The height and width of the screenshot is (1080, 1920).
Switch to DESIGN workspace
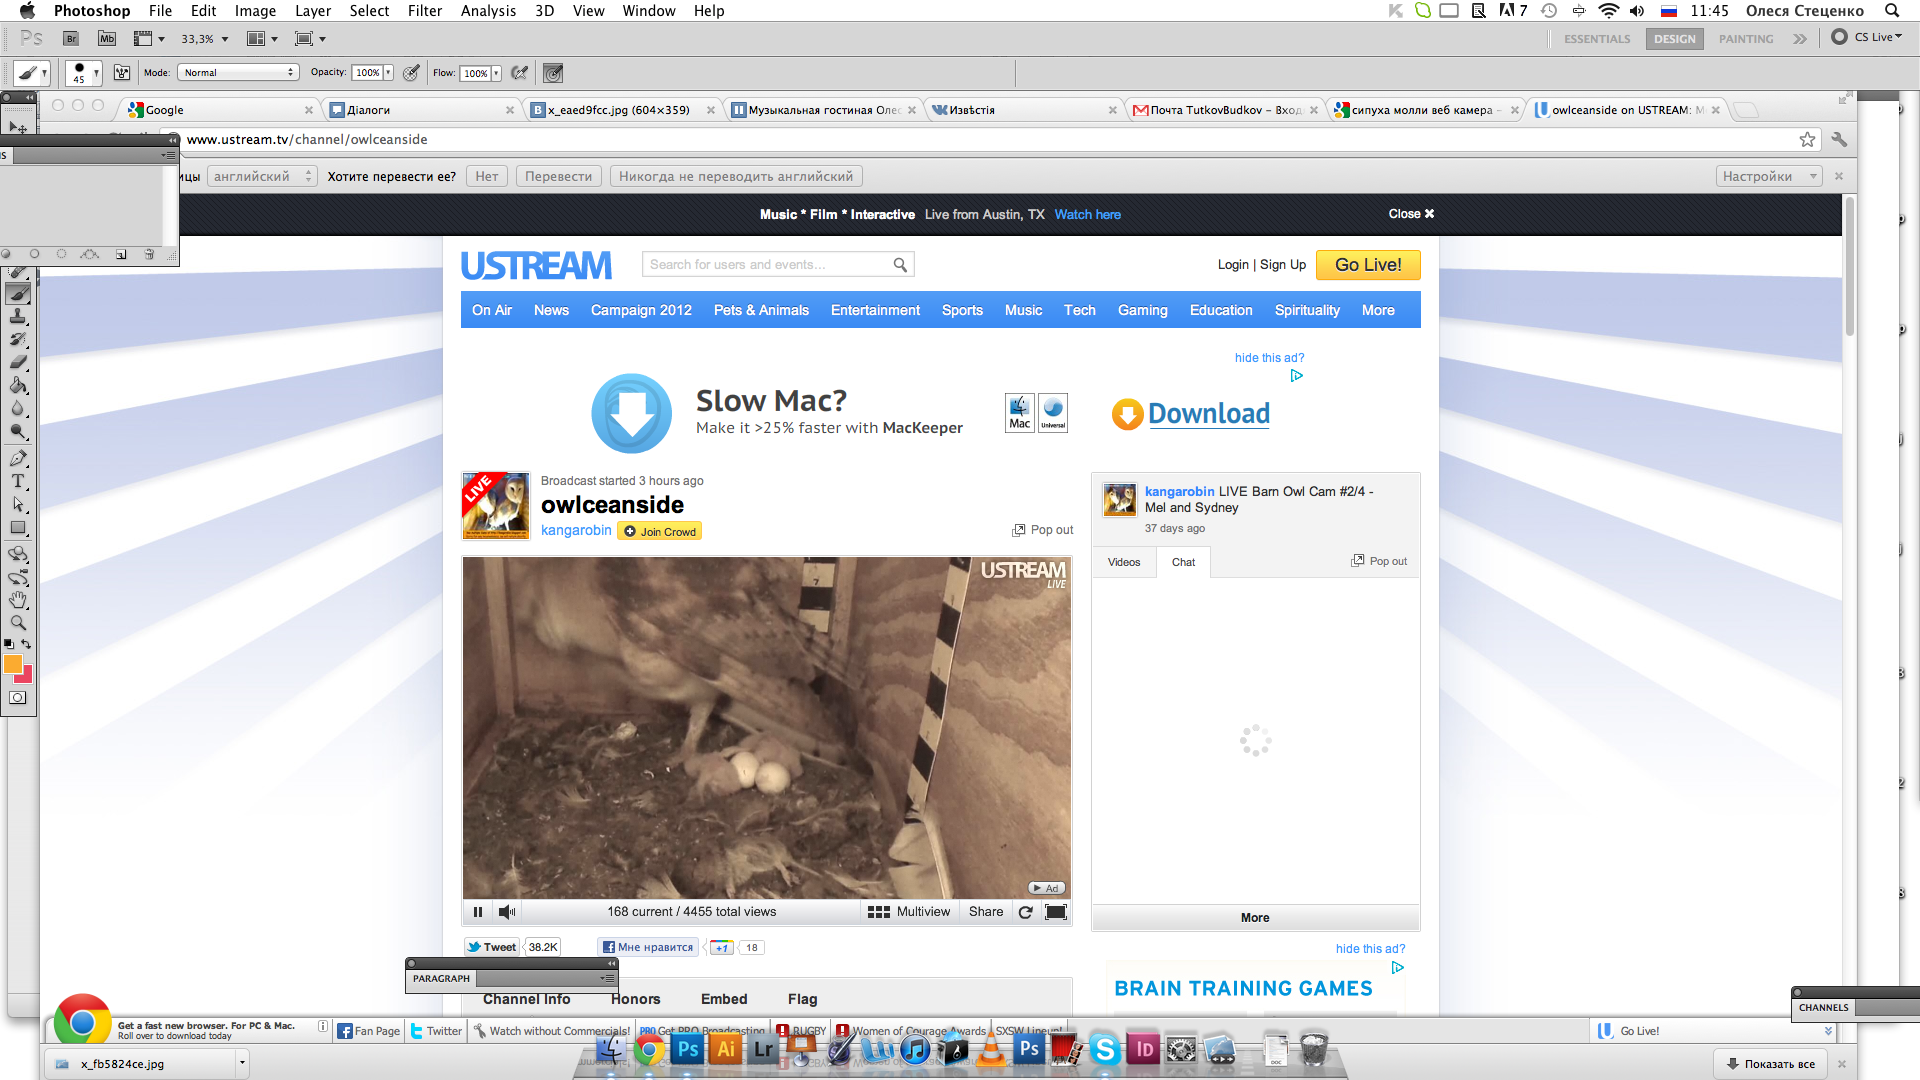[1675, 39]
